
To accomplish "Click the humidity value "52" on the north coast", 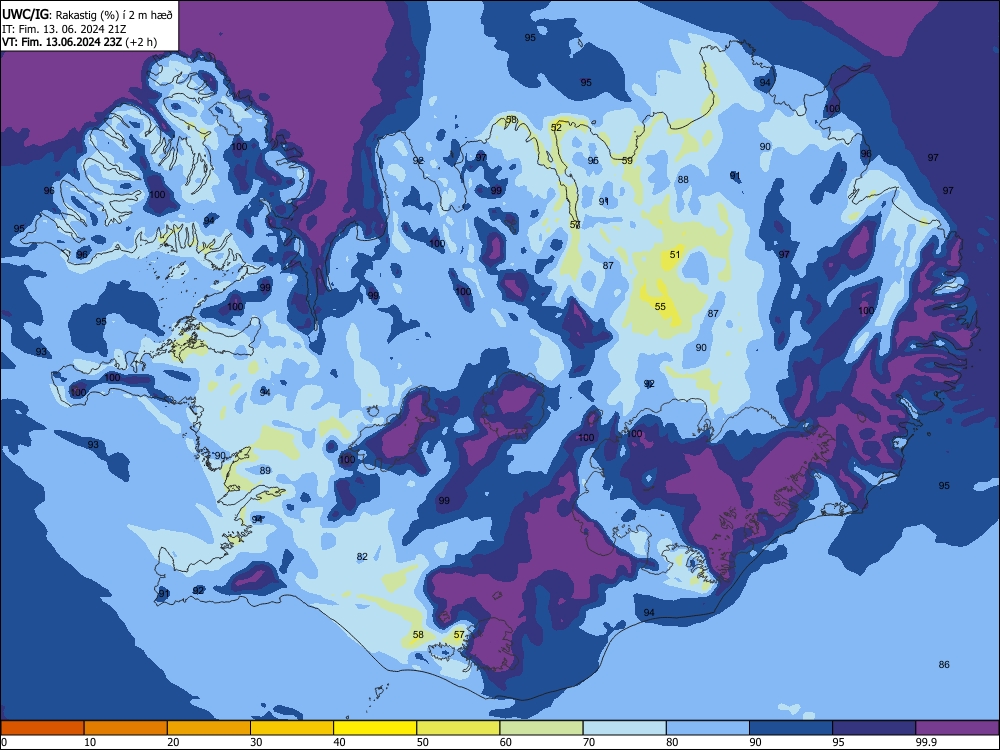I will coord(556,128).
